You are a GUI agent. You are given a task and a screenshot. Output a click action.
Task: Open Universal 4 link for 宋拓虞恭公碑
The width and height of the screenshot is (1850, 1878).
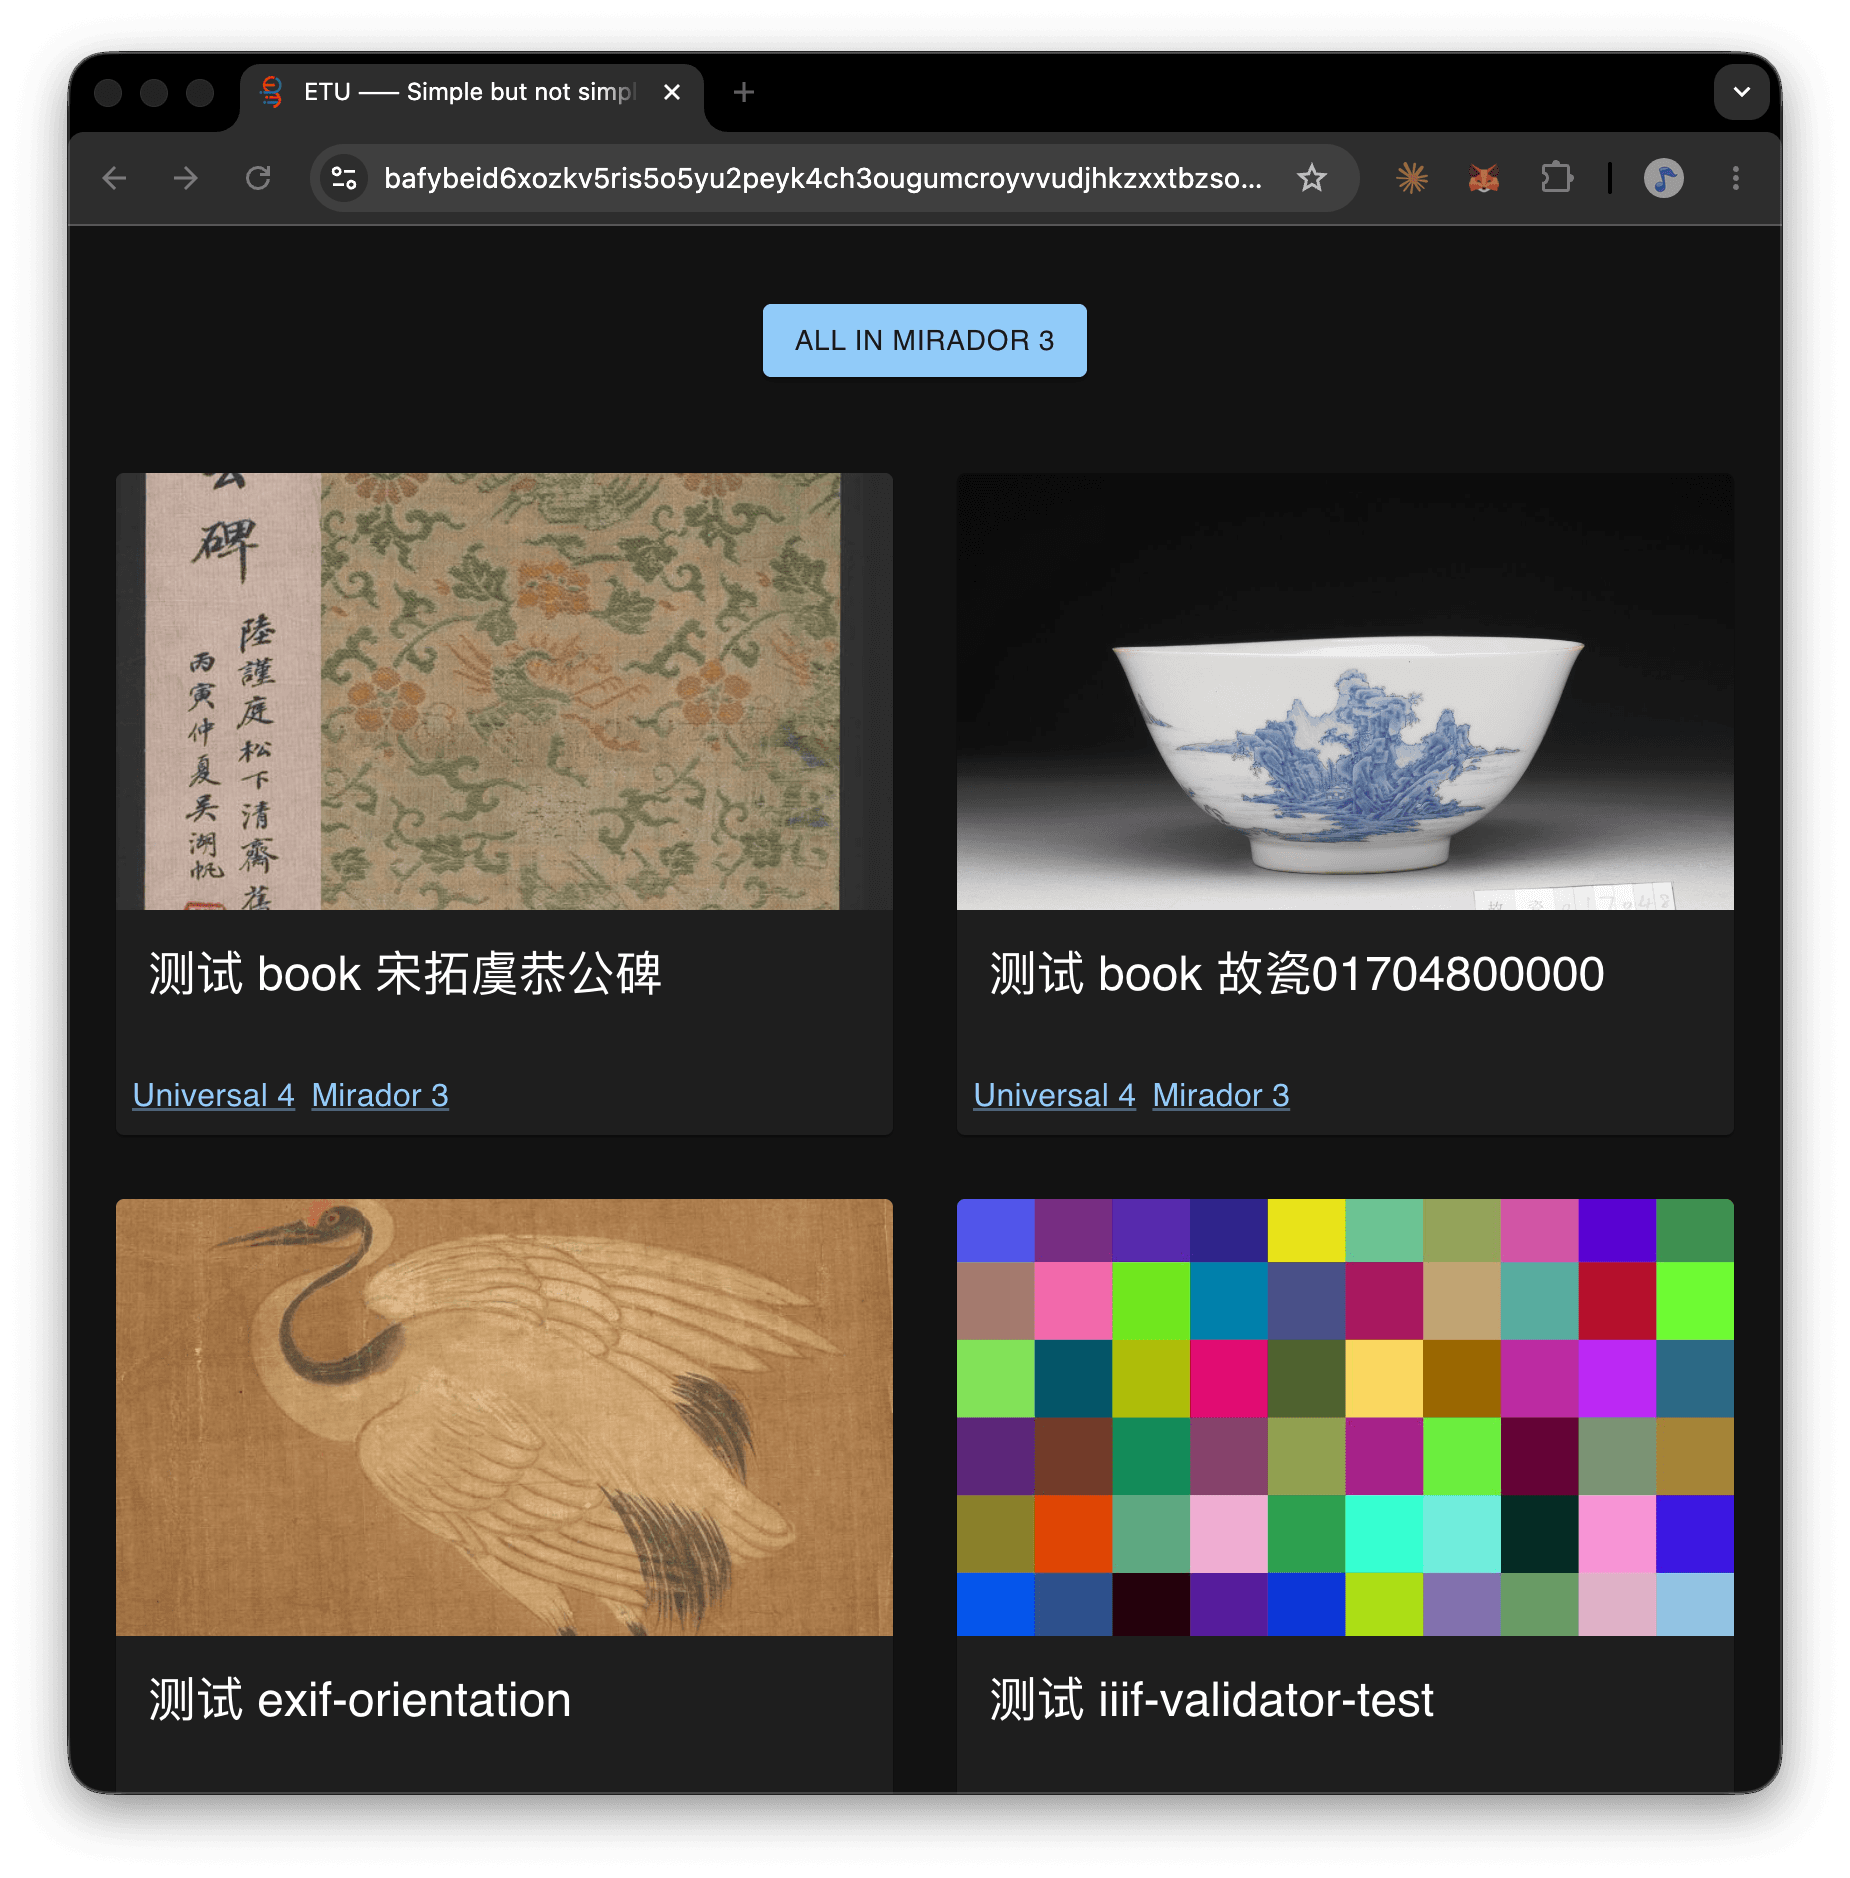pos(213,1096)
